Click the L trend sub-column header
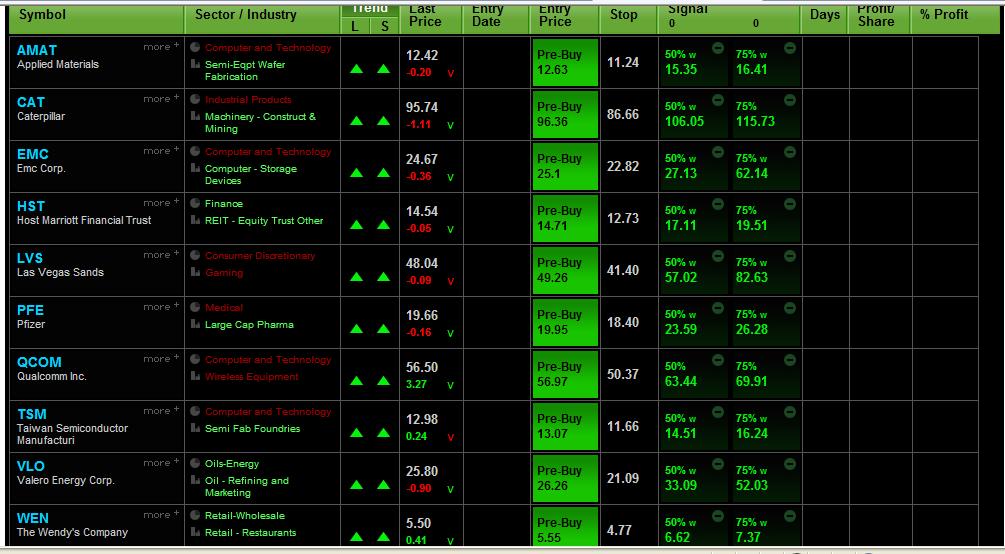The height and width of the screenshot is (554, 1005). tap(355, 26)
